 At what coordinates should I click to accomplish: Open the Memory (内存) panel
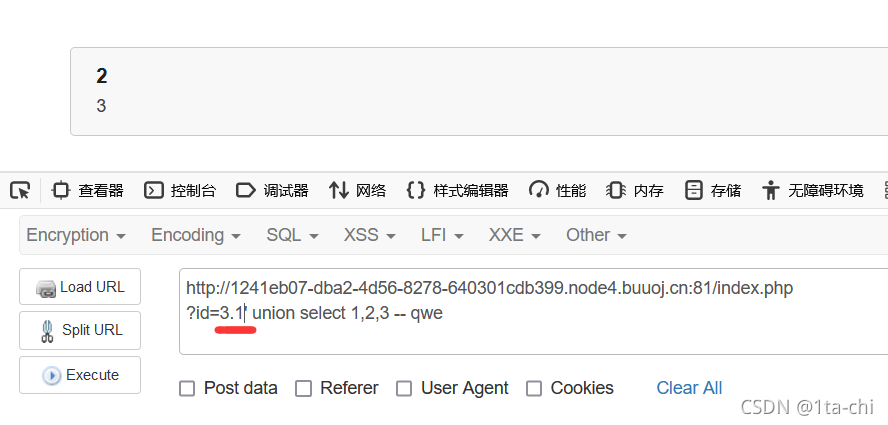tap(635, 190)
